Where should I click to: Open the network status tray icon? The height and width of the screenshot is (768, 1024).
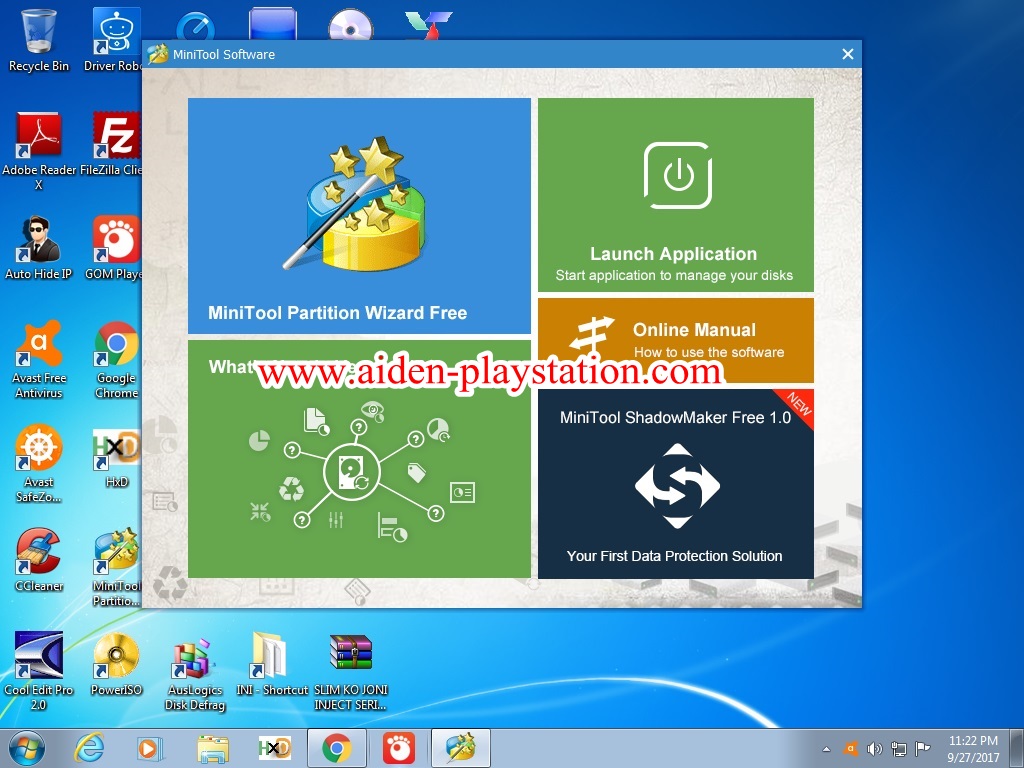click(899, 748)
